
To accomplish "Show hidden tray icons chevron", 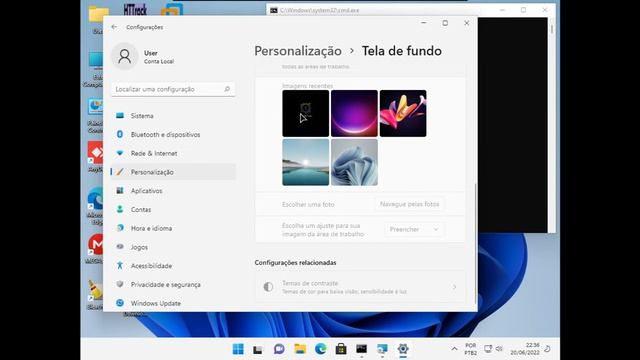I will click(454, 349).
